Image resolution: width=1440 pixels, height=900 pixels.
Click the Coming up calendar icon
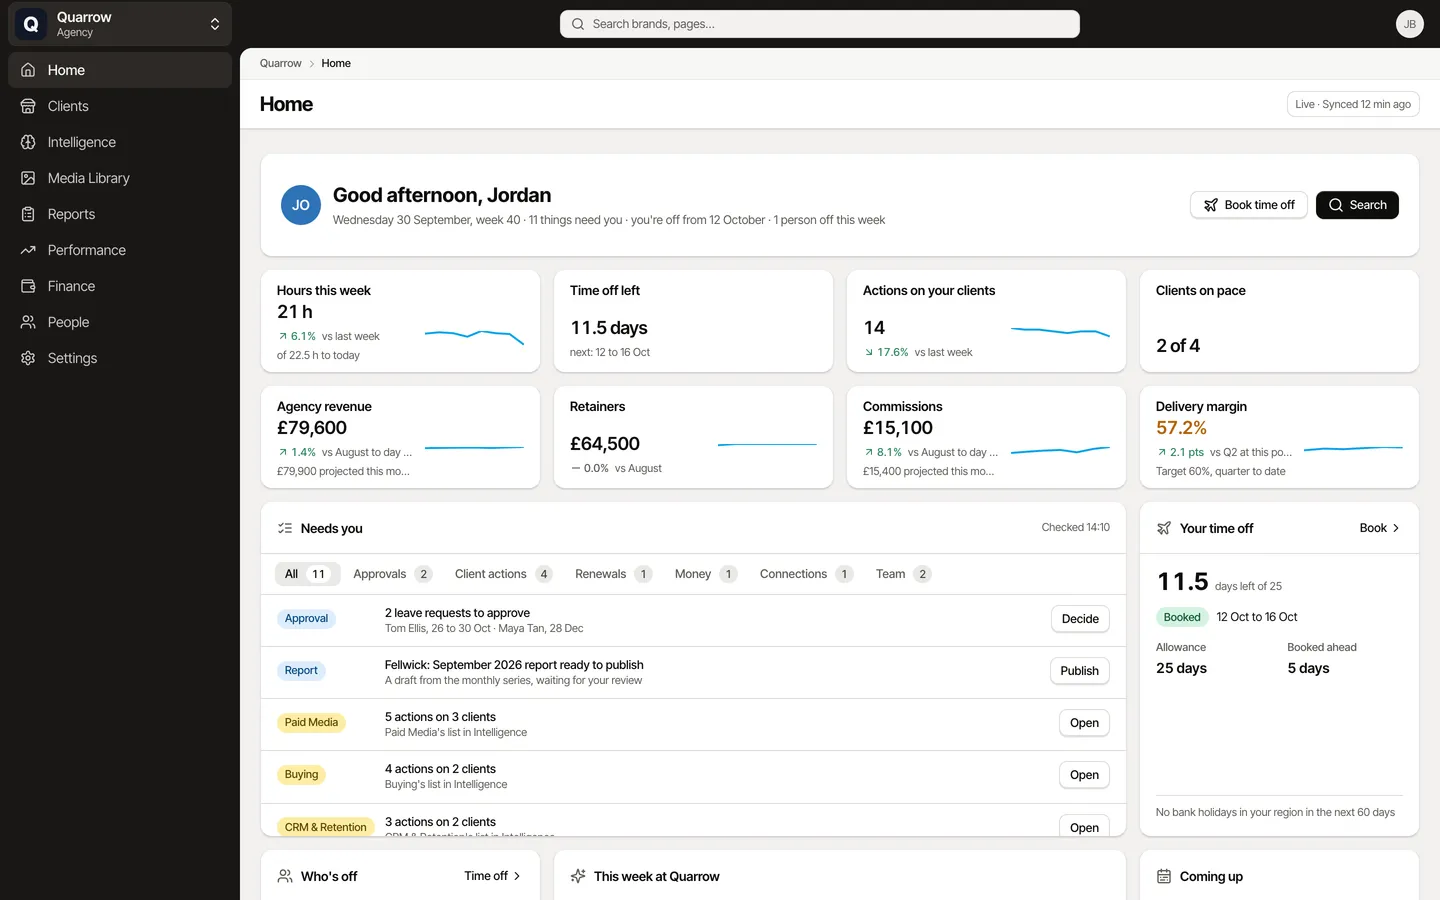coord(1164,876)
